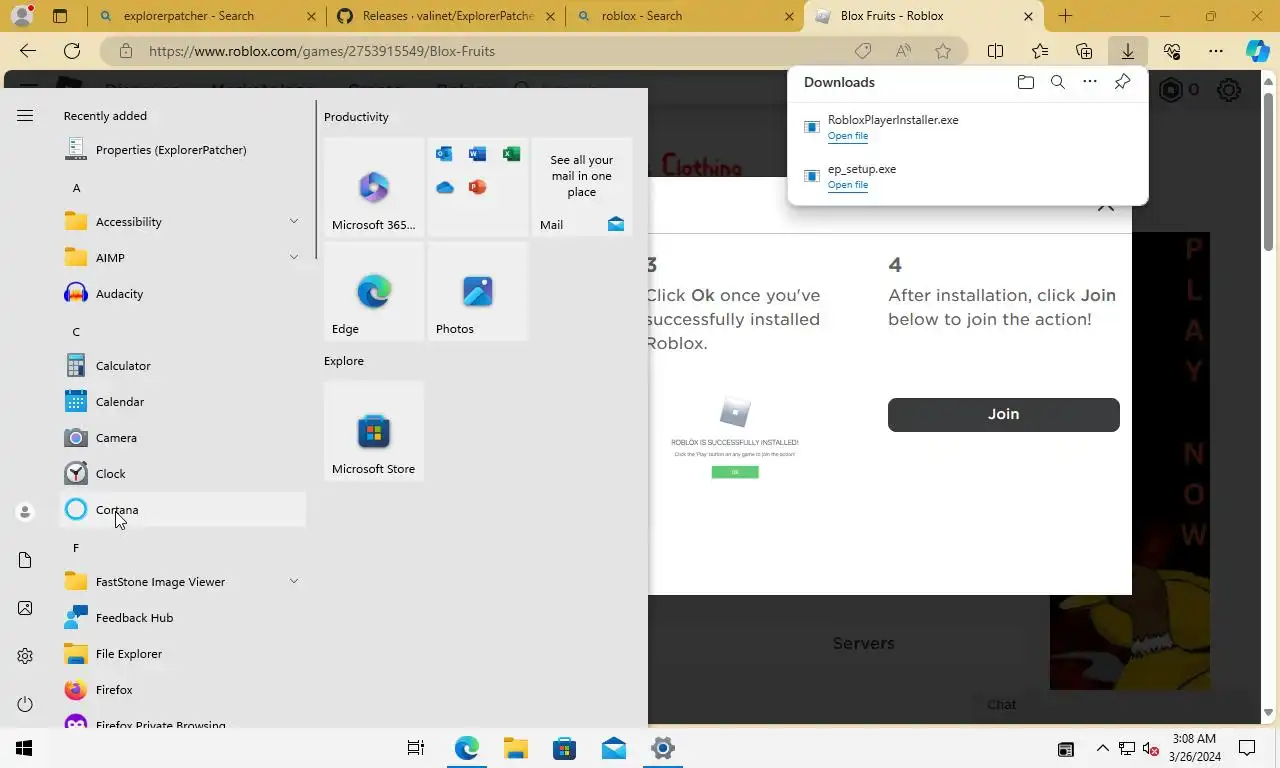Click the Robux icon in Roblox header
This screenshot has width=1280, height=768.
coord(1170,90)
